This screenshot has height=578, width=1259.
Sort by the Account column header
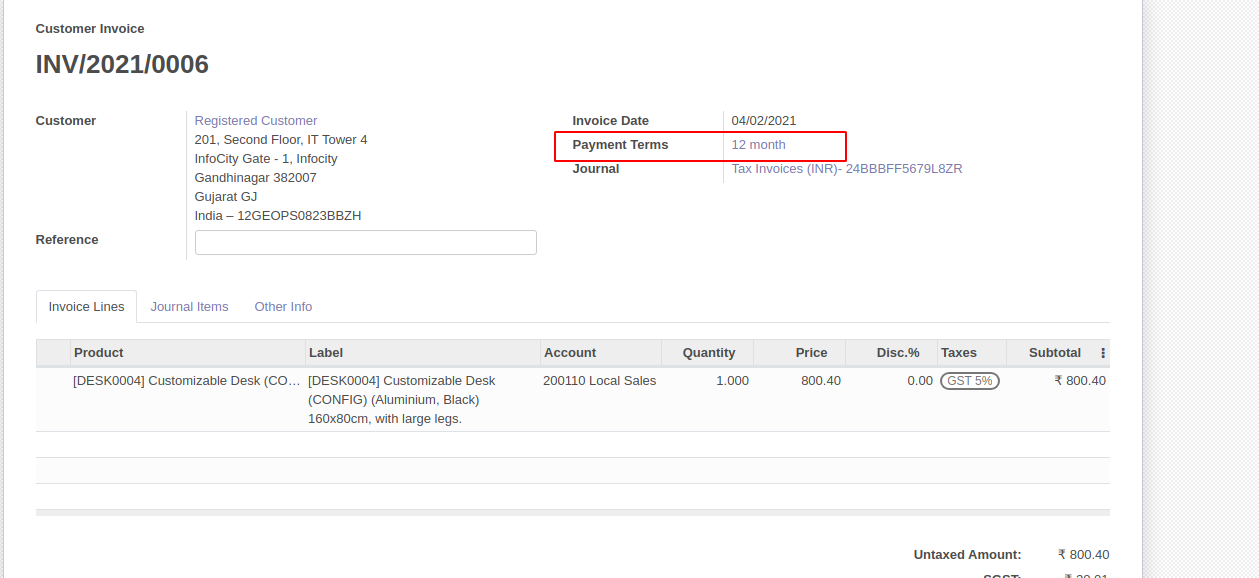pos(601,353)
